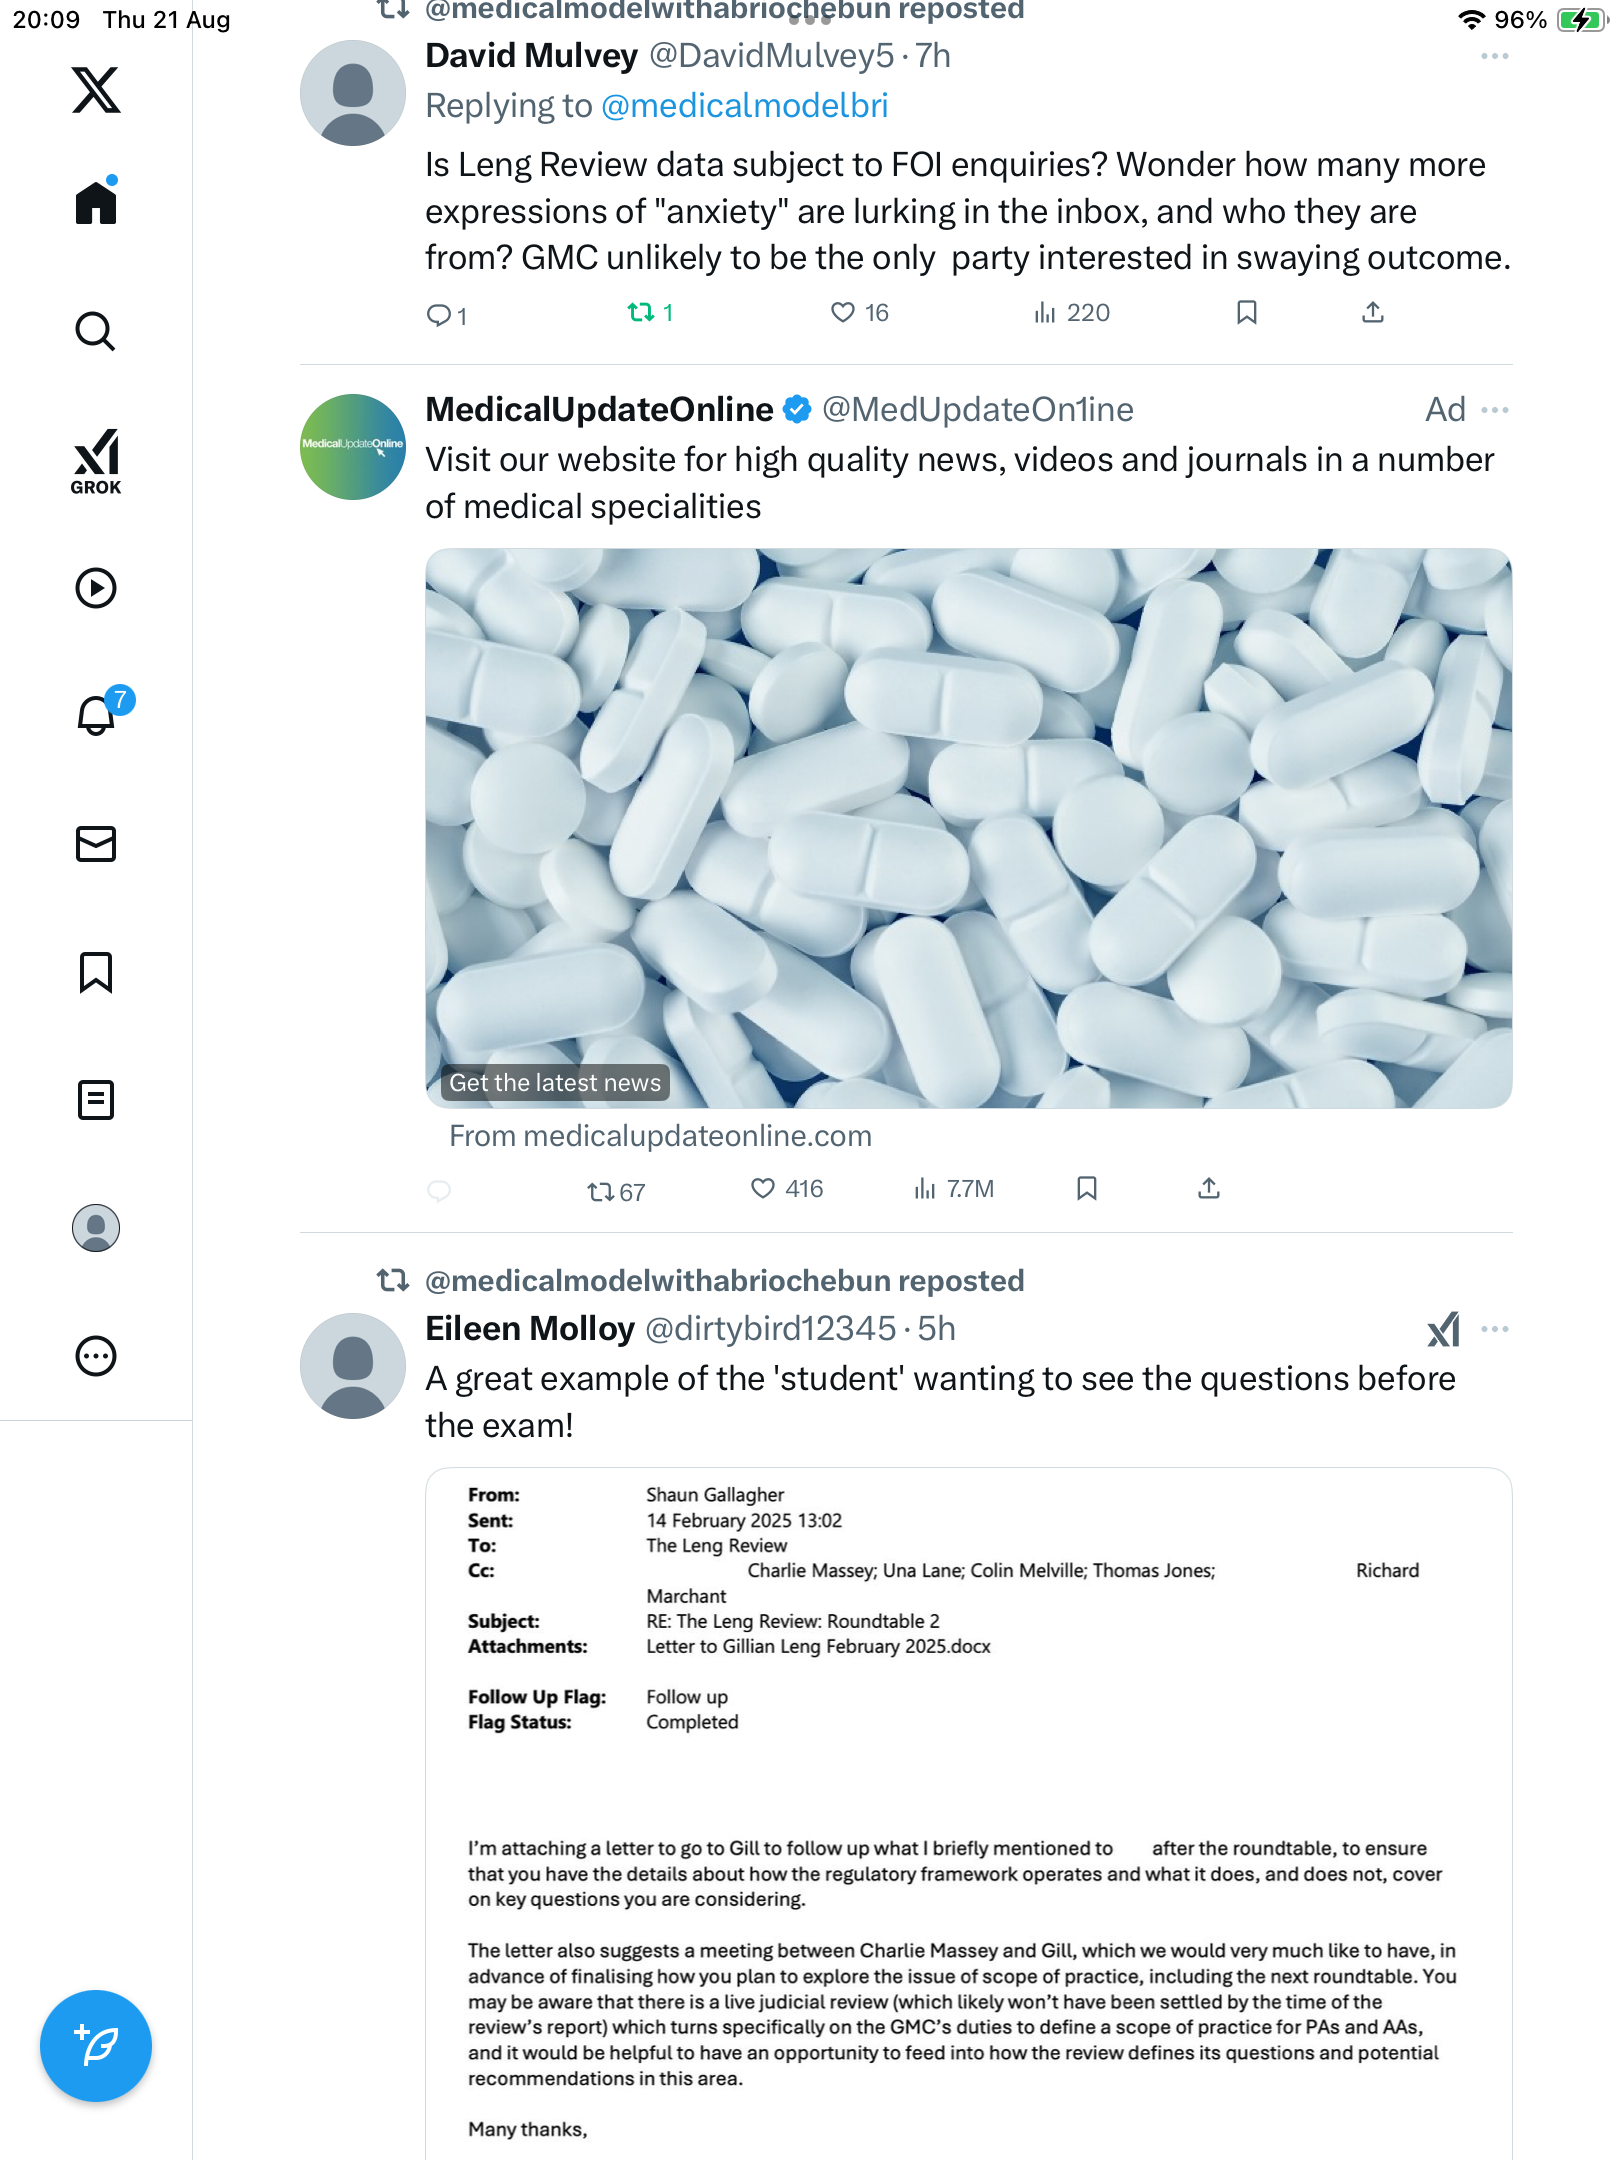Image resolution: width=1620 pixels, height=2160 pixels.
Task: Undo repost on David Mulvey's post
Action: [641, 313]
